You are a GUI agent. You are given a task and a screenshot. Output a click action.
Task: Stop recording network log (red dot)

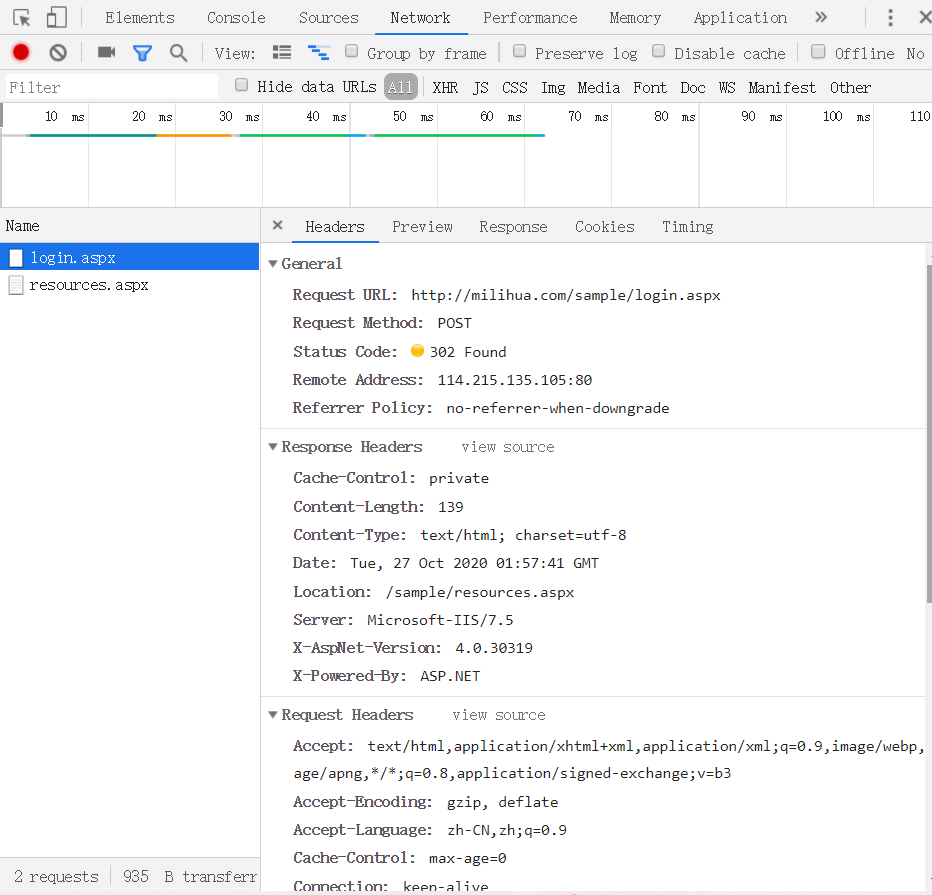(x=21, y=53)
